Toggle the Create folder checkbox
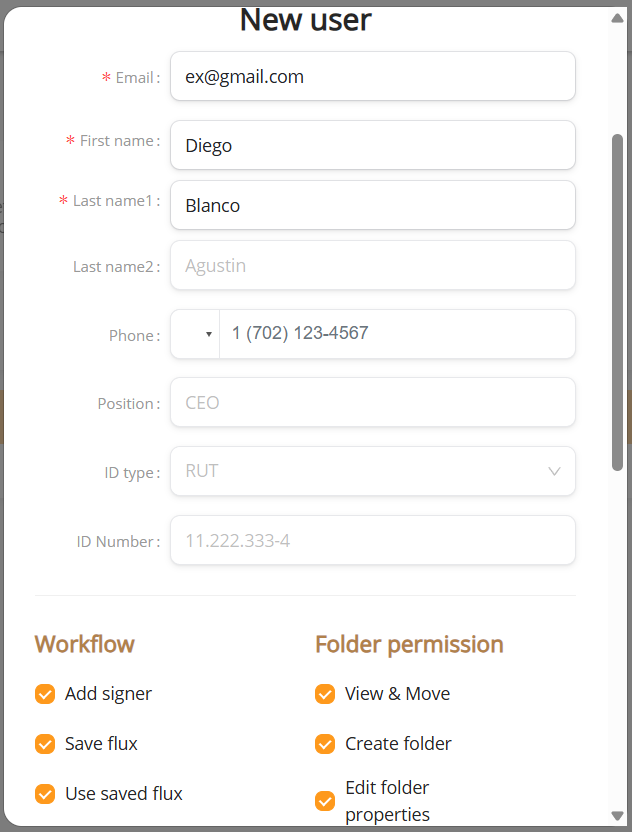Image resolution: width=632 pixels, height=832 pixels. [325, 744]
